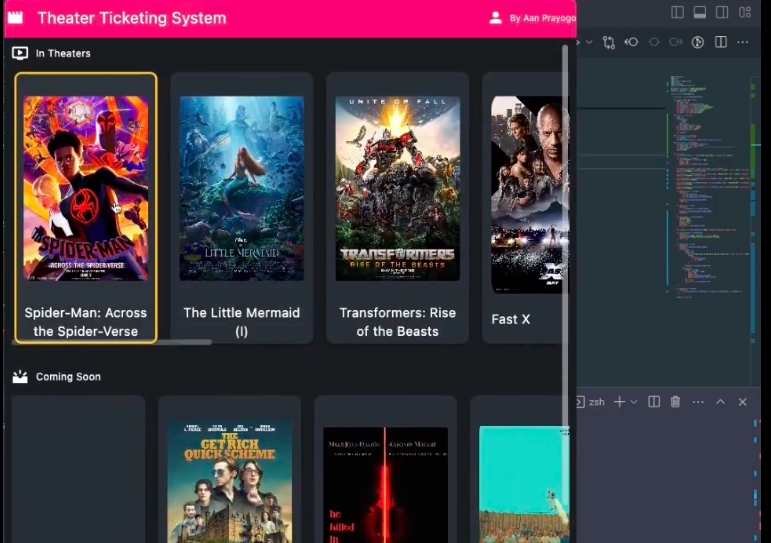Toggle bottom panel layout in VS Code

point(700,12)
